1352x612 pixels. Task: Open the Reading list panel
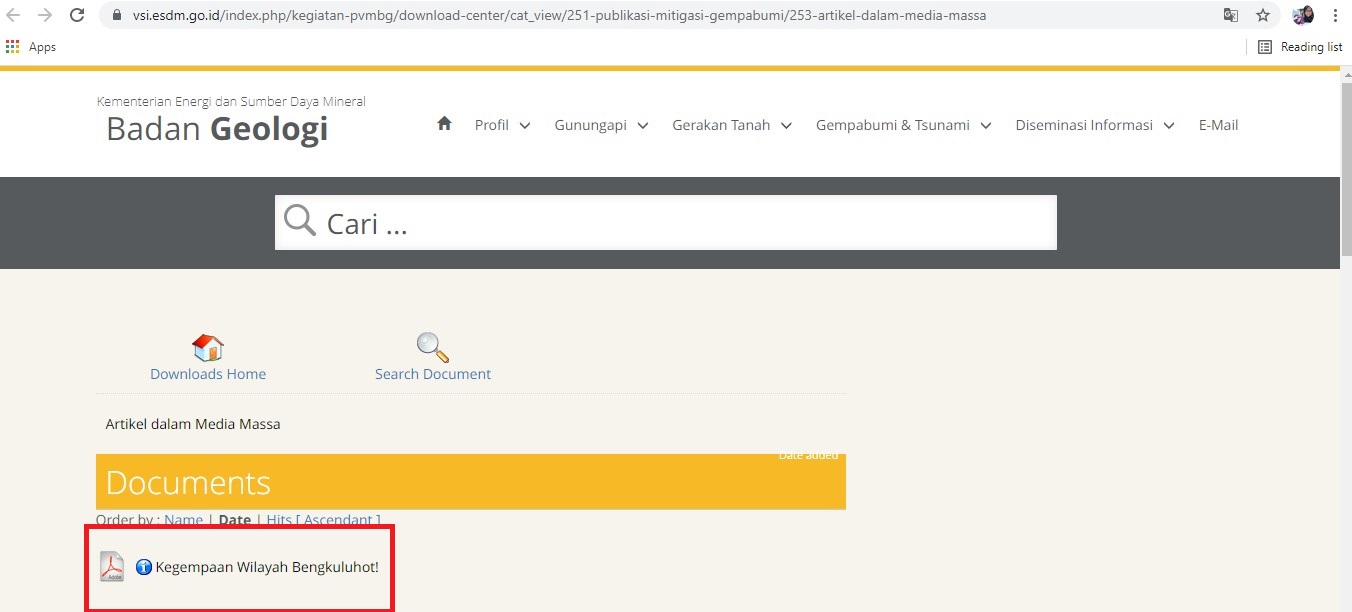[x=1300, y=47]
